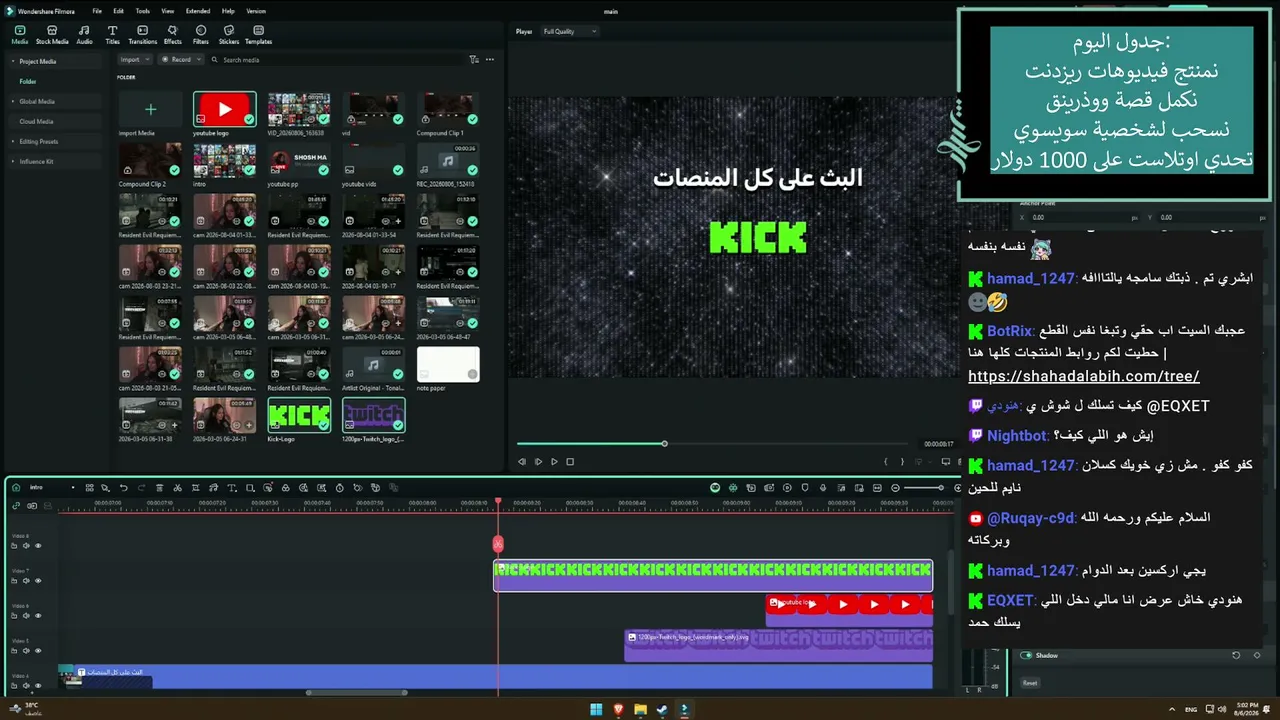Expand the Global Media section

coord(13,102)
